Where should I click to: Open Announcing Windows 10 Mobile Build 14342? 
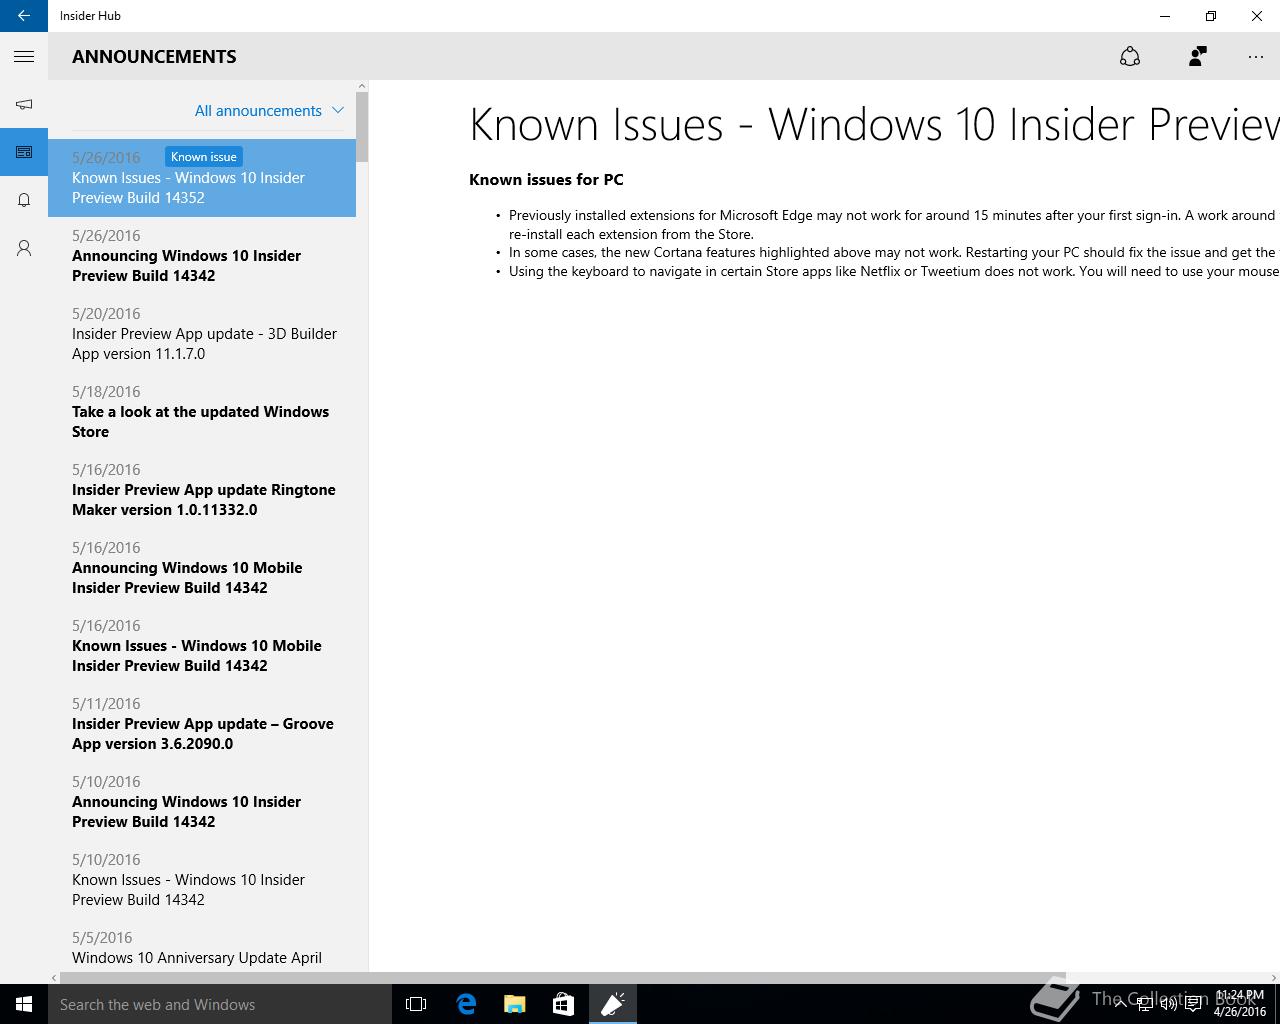click(x=202, y=568)
